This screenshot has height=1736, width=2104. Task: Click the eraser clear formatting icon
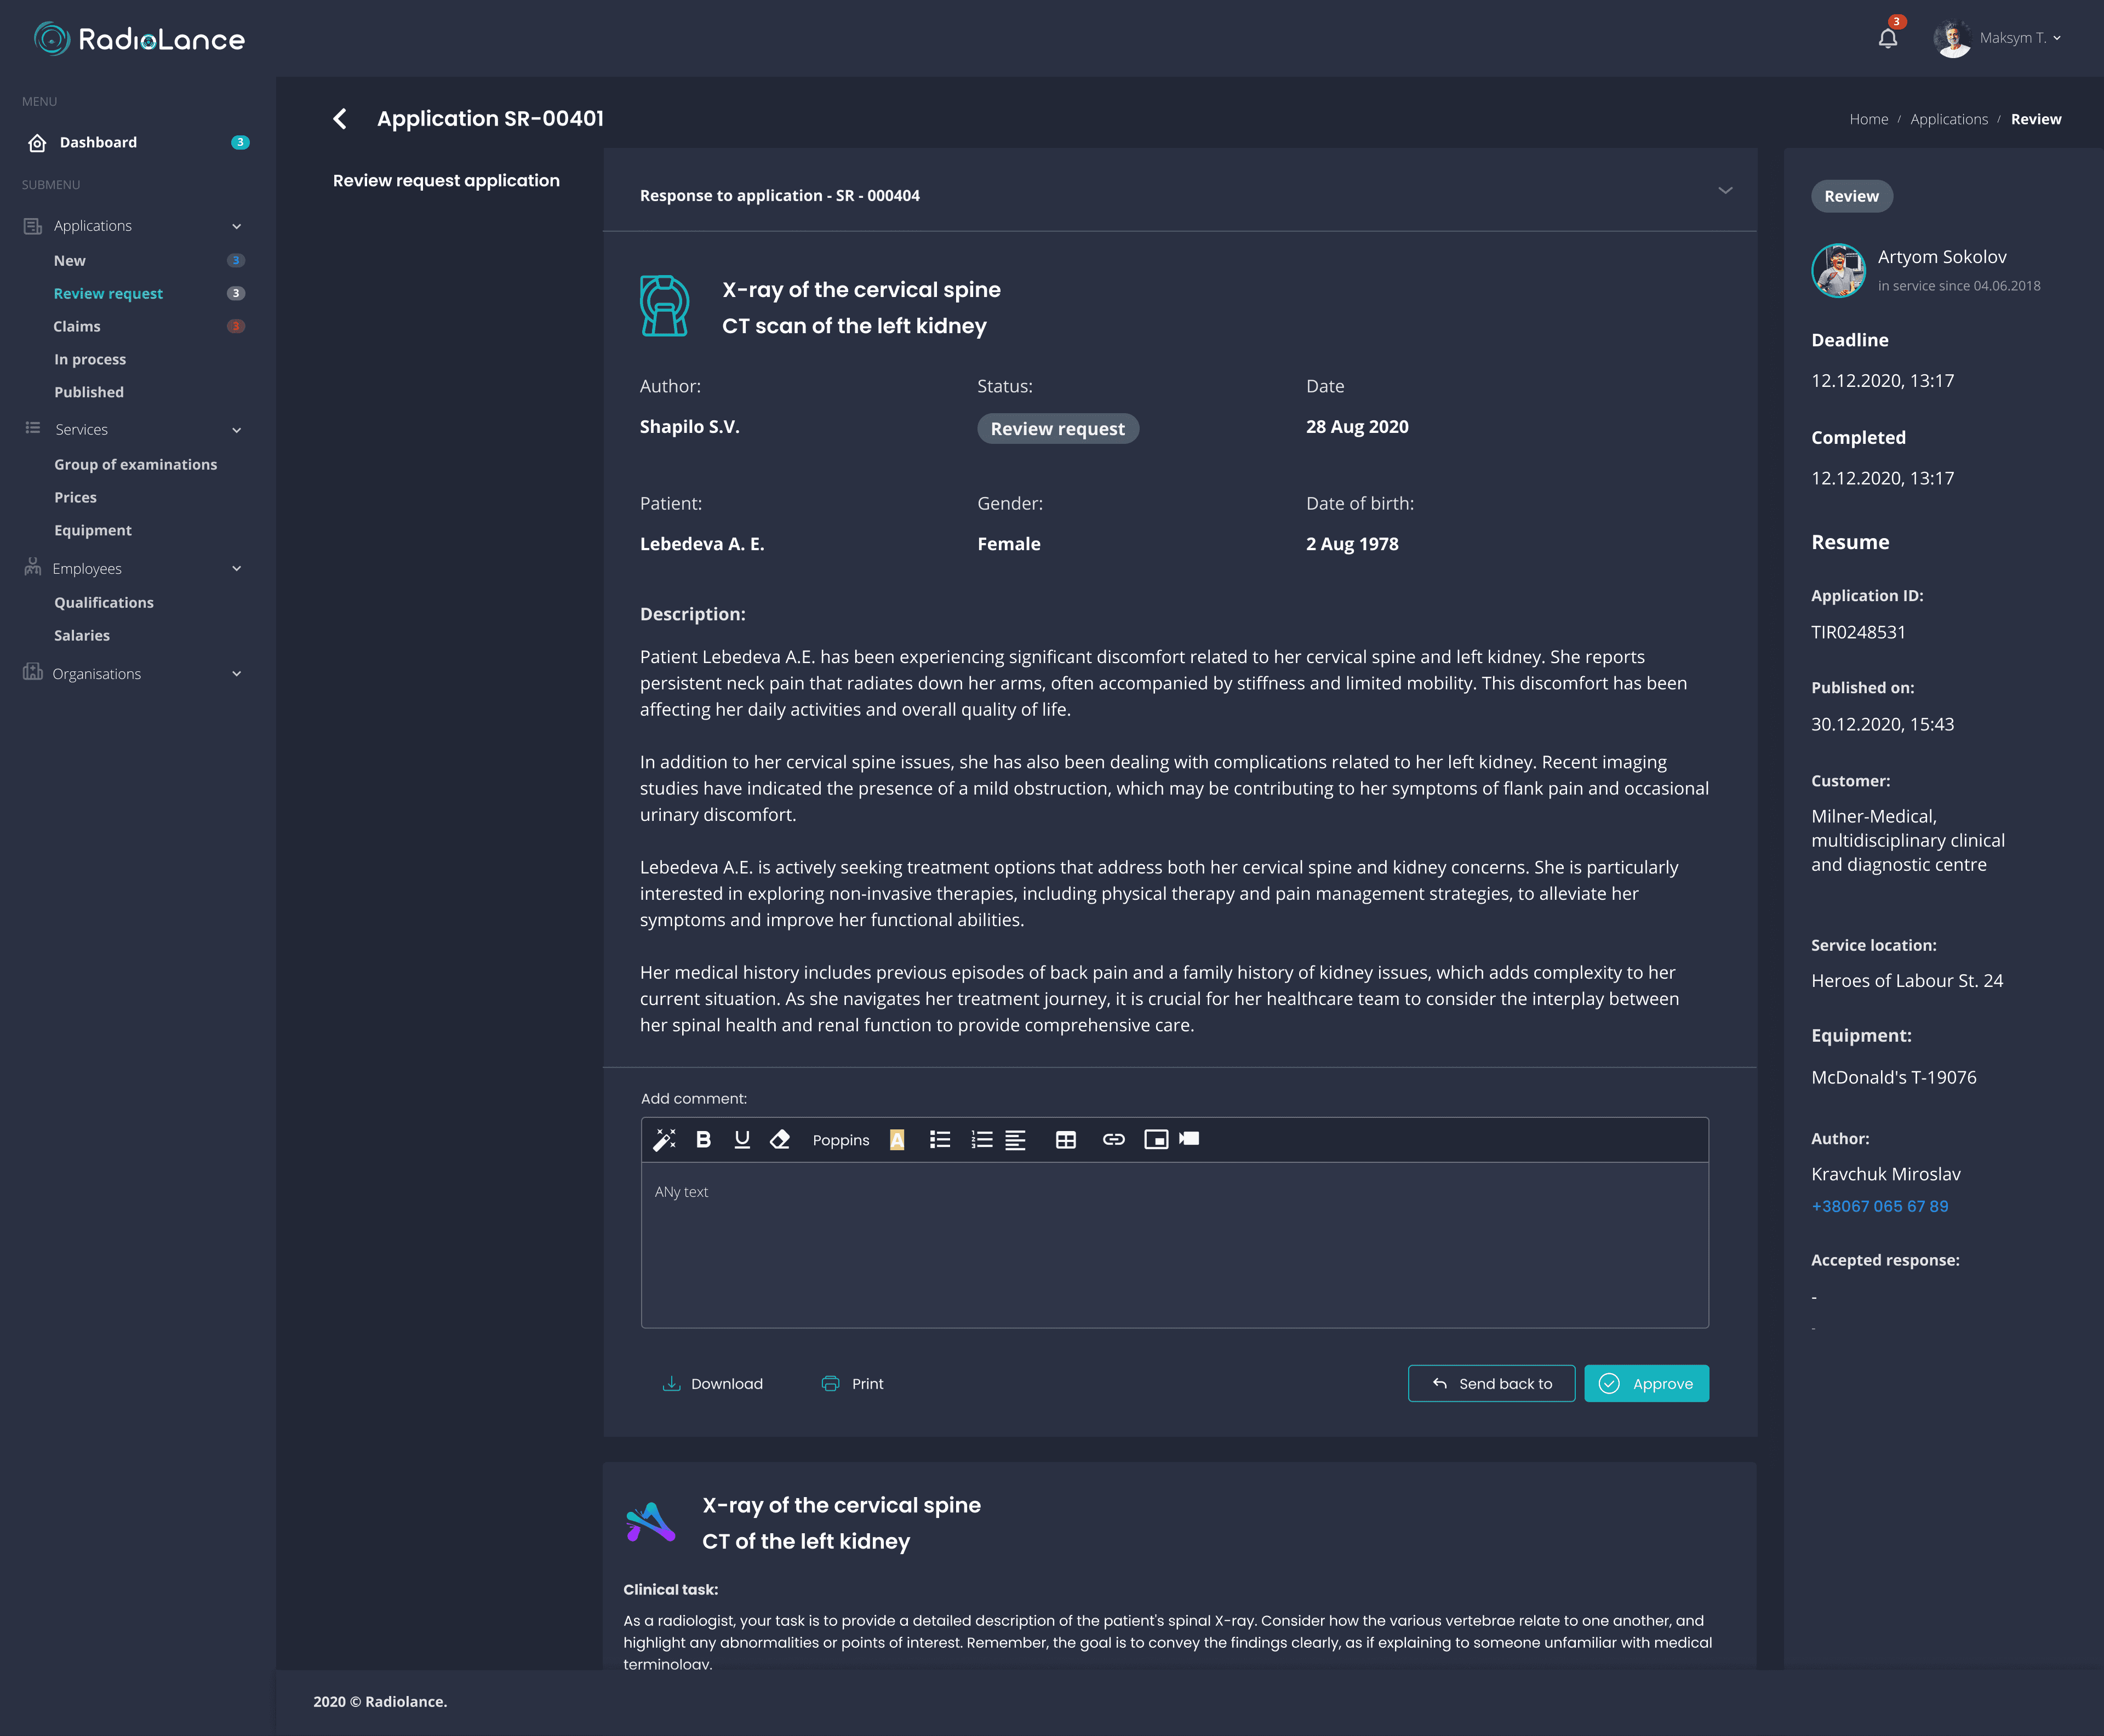780,1140
